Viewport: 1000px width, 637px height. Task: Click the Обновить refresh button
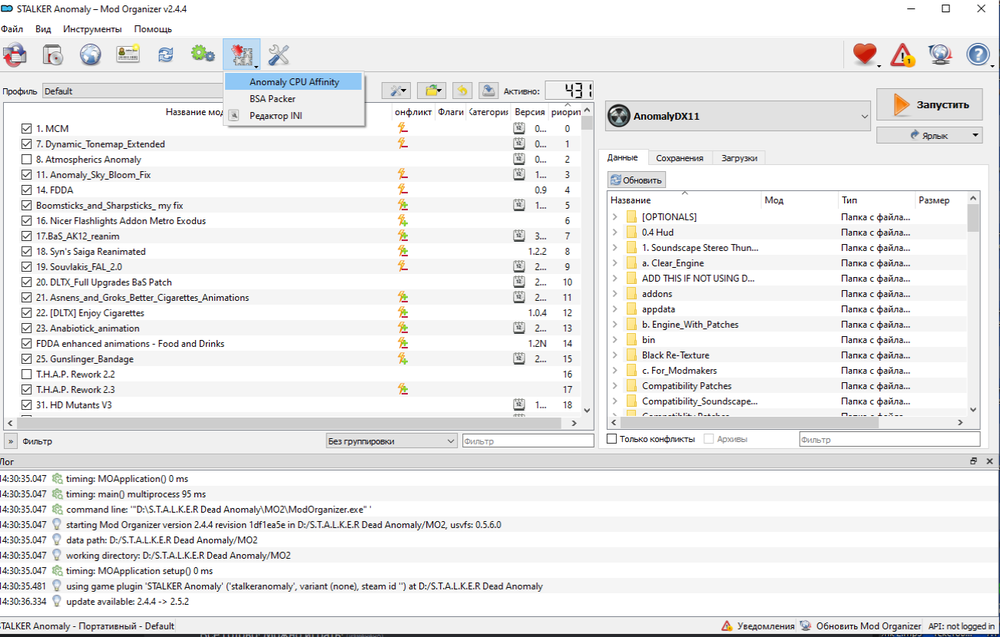[x=637, y=180]
